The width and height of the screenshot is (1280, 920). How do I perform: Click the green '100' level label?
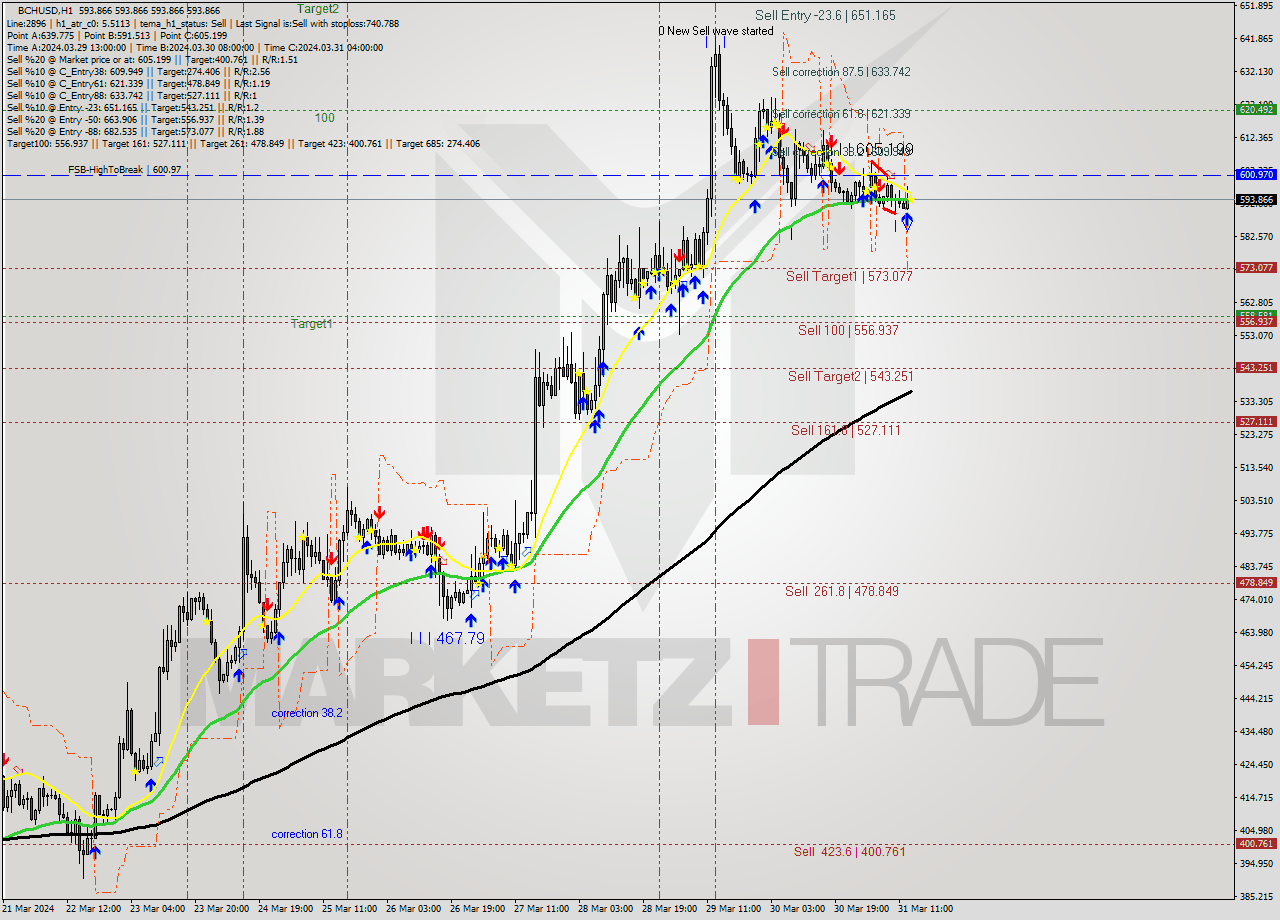(x=325, y=118)
